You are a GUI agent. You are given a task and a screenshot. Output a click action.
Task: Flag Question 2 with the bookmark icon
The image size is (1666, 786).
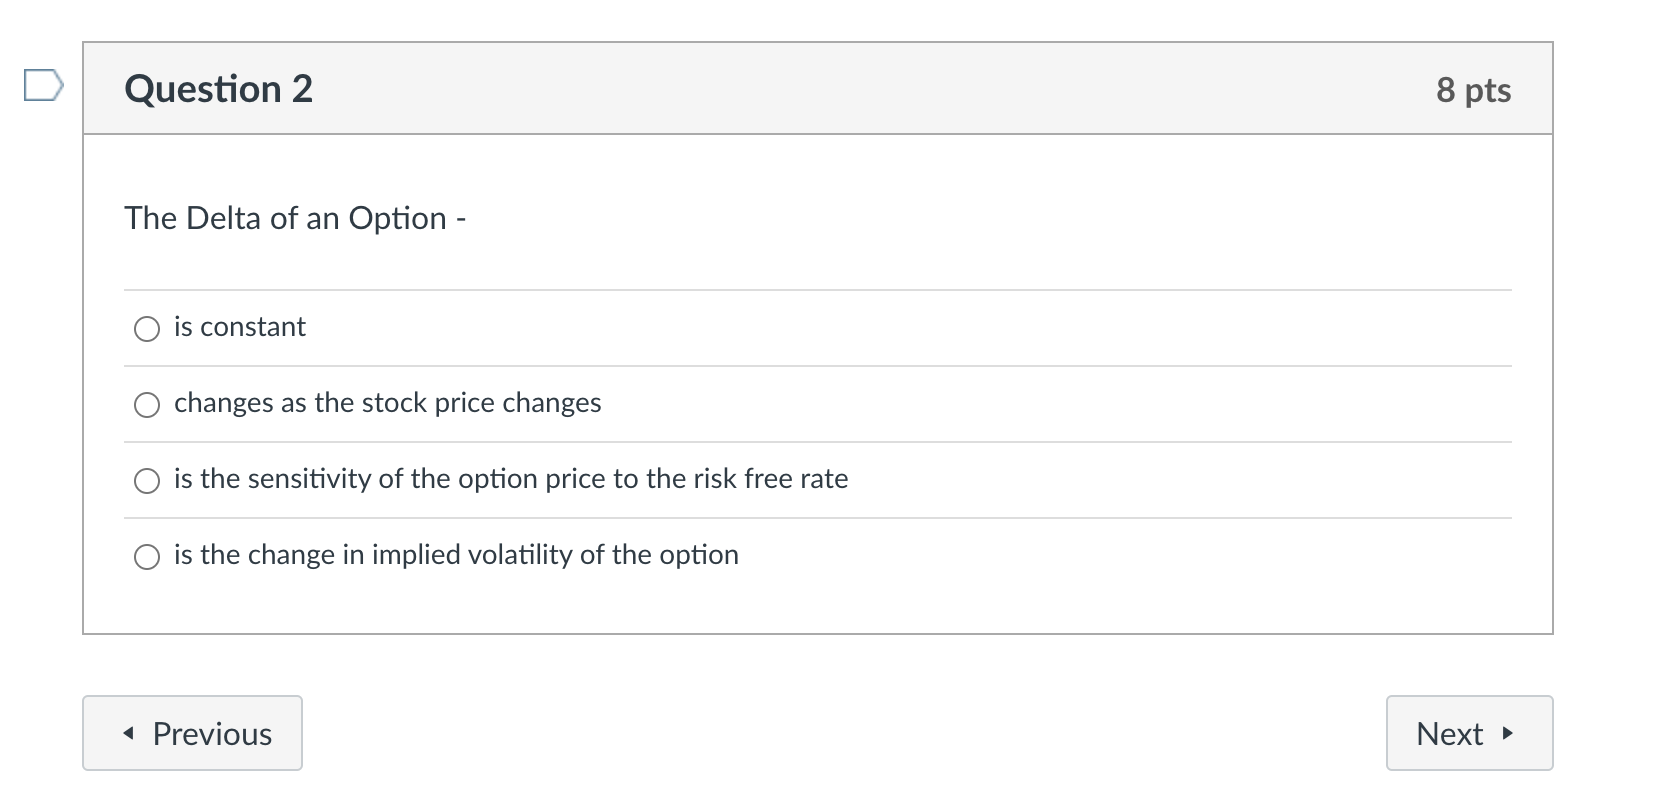[43, 86]
